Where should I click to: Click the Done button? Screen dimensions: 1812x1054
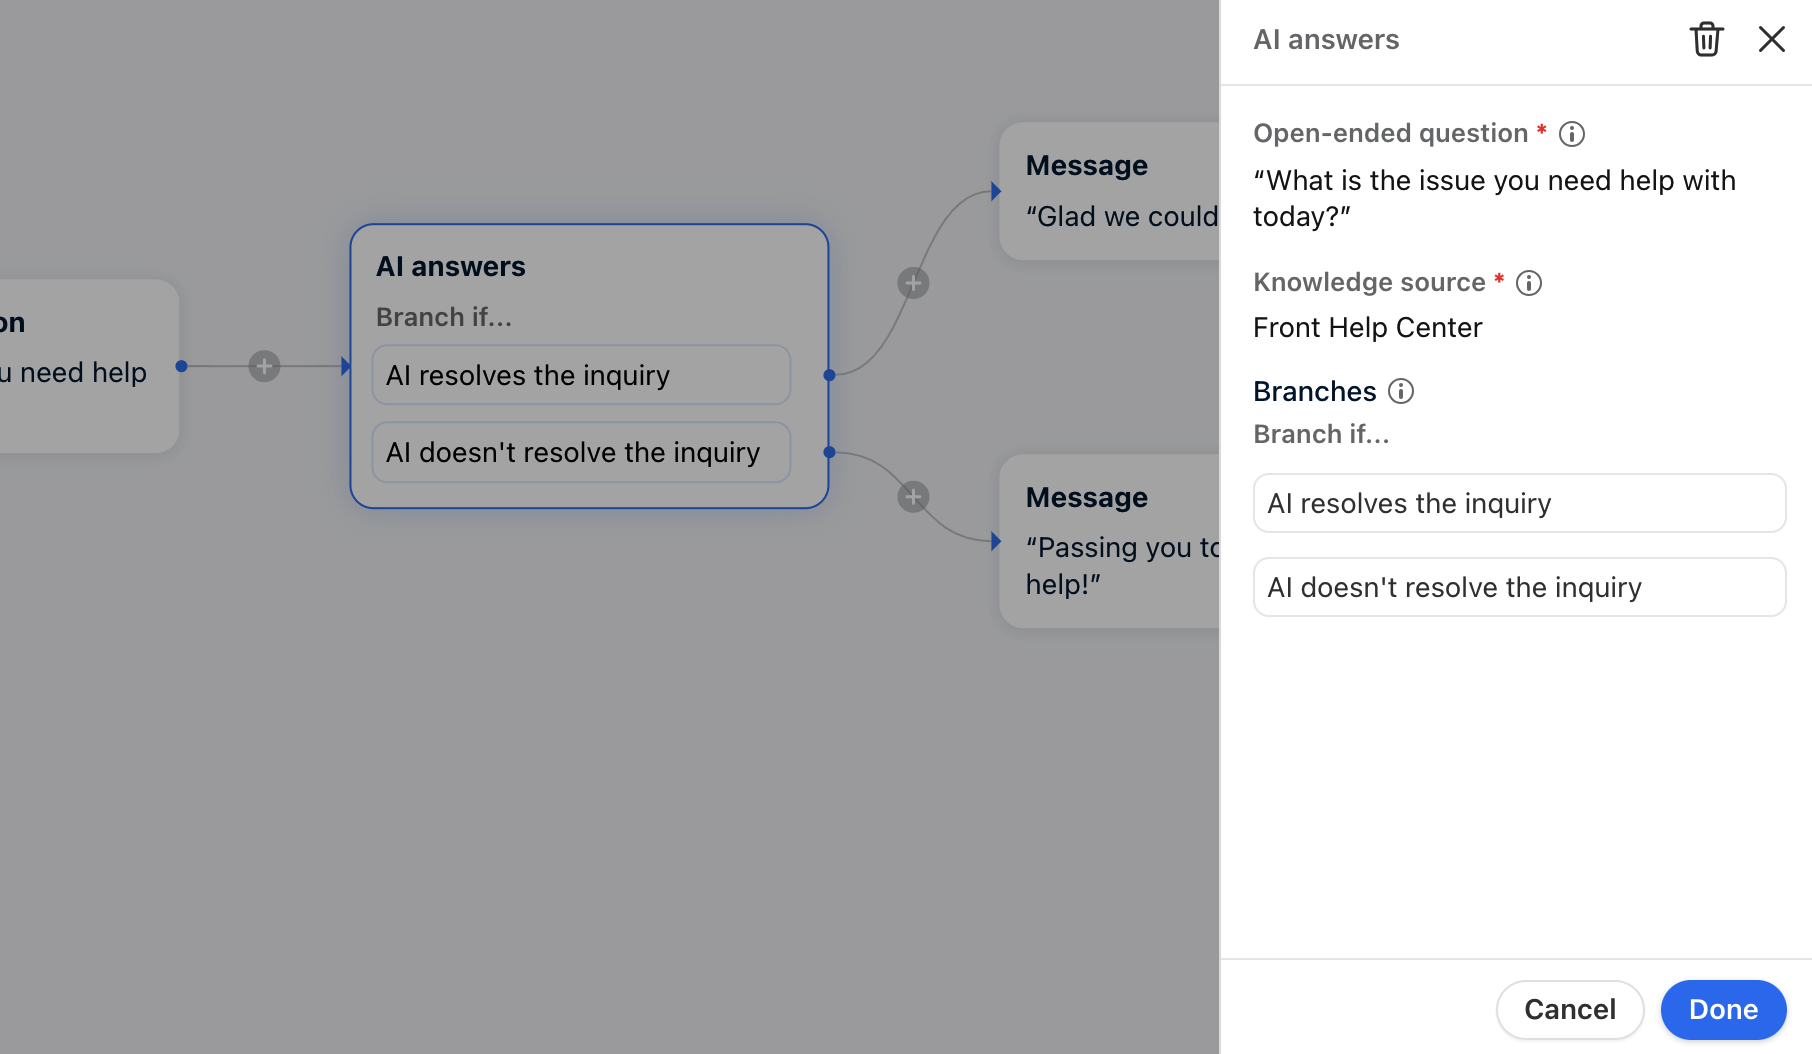[x=1723, y=1010]
